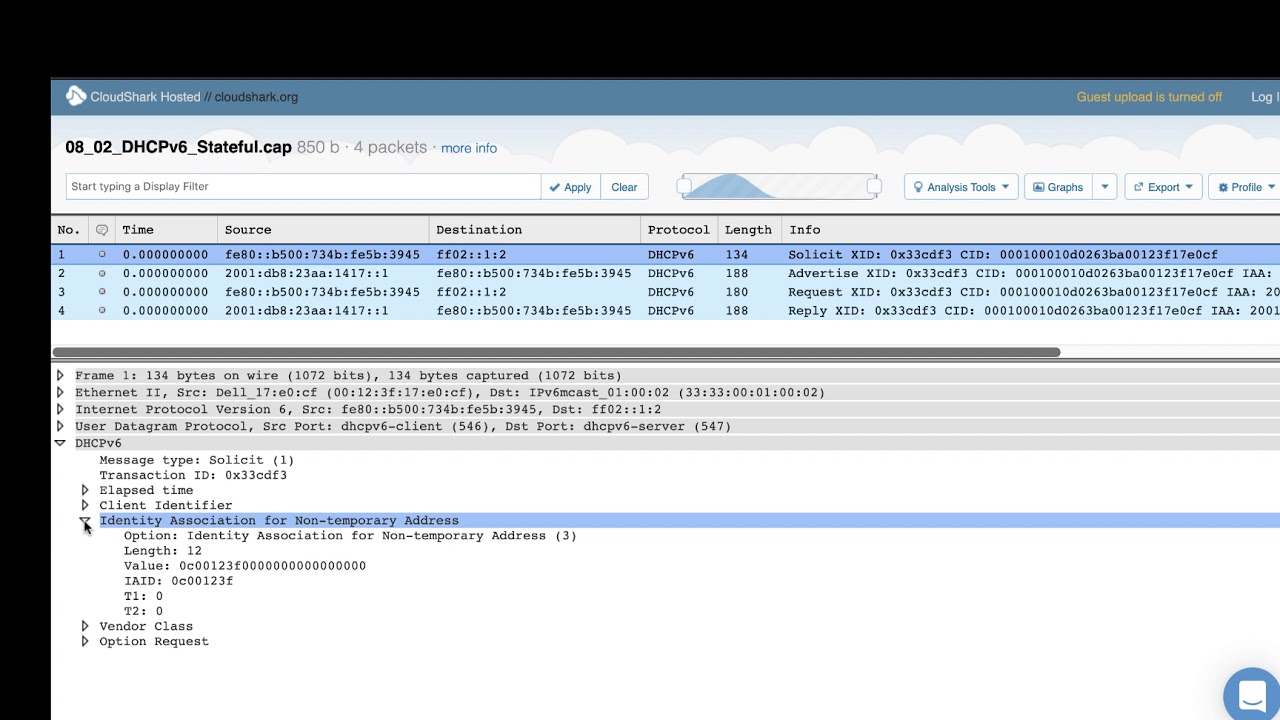The image size is (1280, 720).
Task: Select the Length: 12 line
Action: [x=163, y=551]
